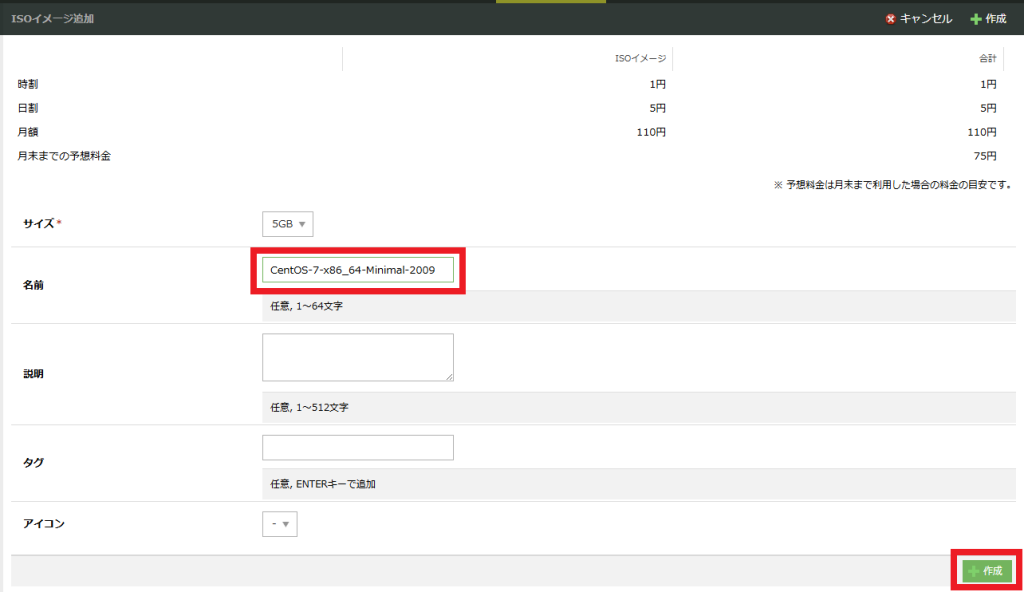Click the plus icon on bottom 作成 button
1024x592 pixels.
click(974, 571)
